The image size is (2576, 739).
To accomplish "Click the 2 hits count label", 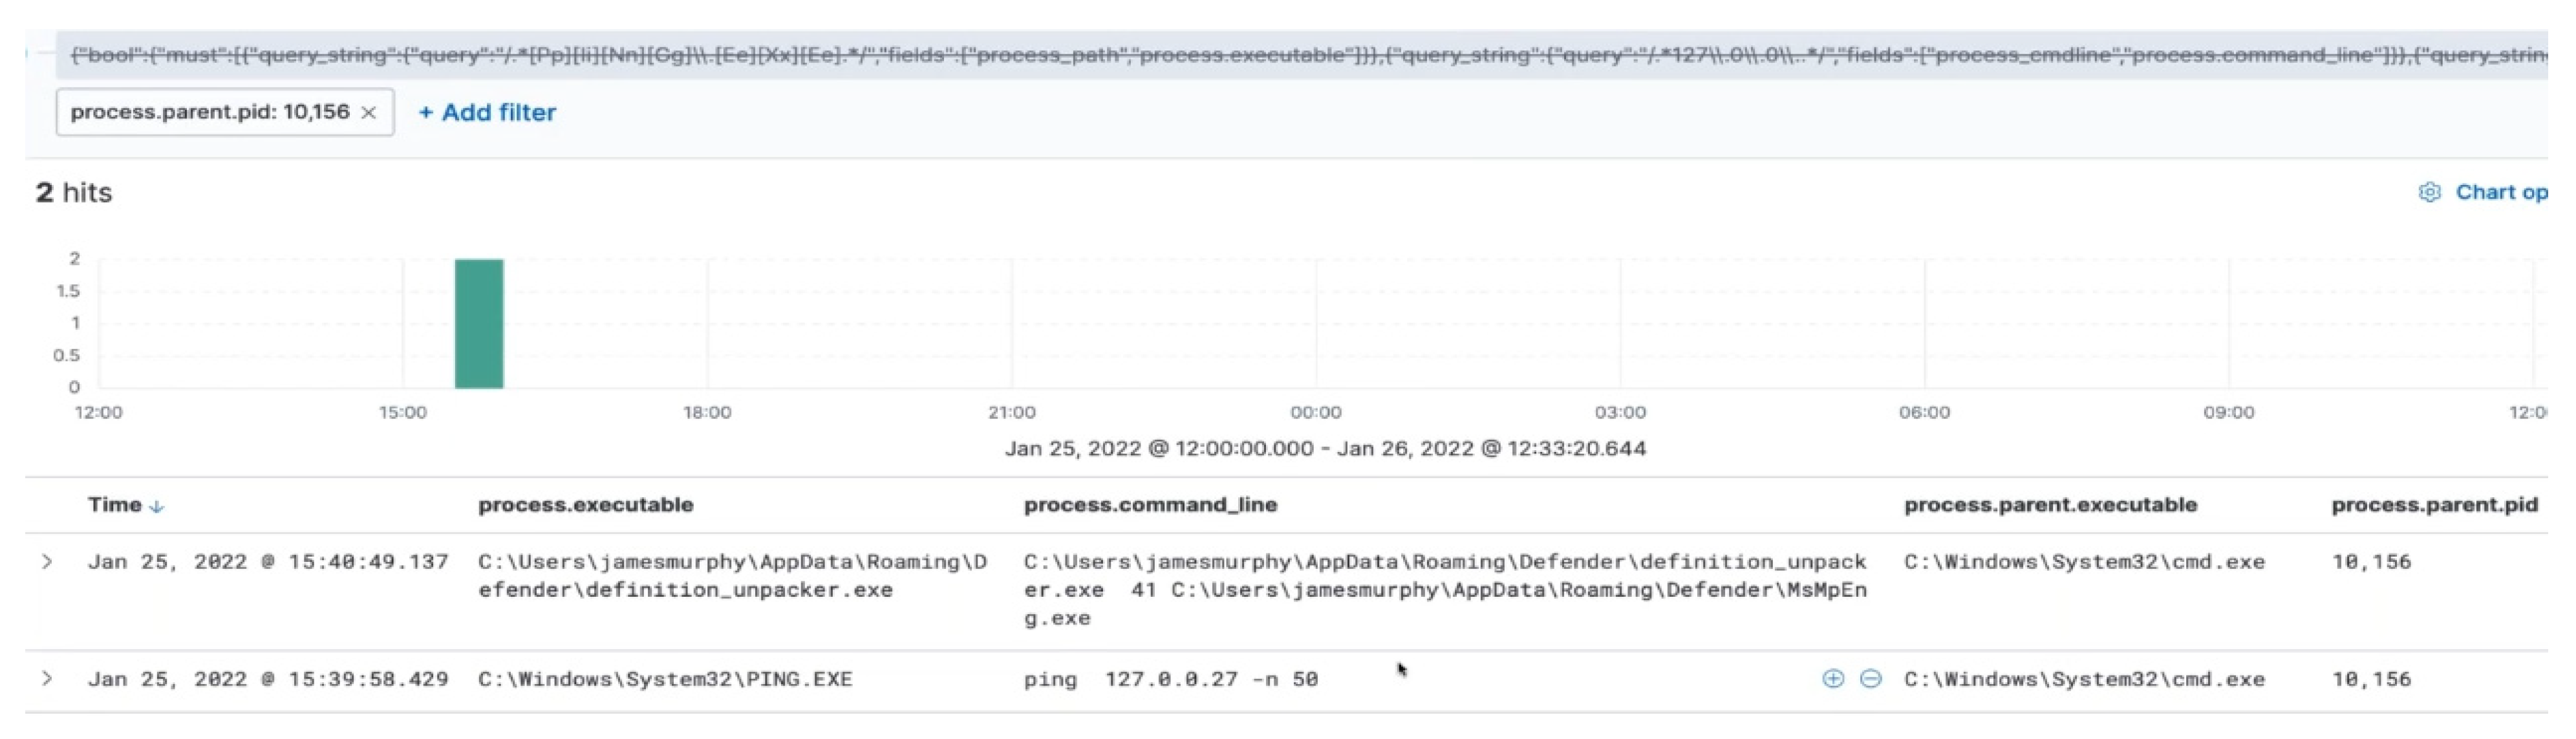I will (74, 192).
